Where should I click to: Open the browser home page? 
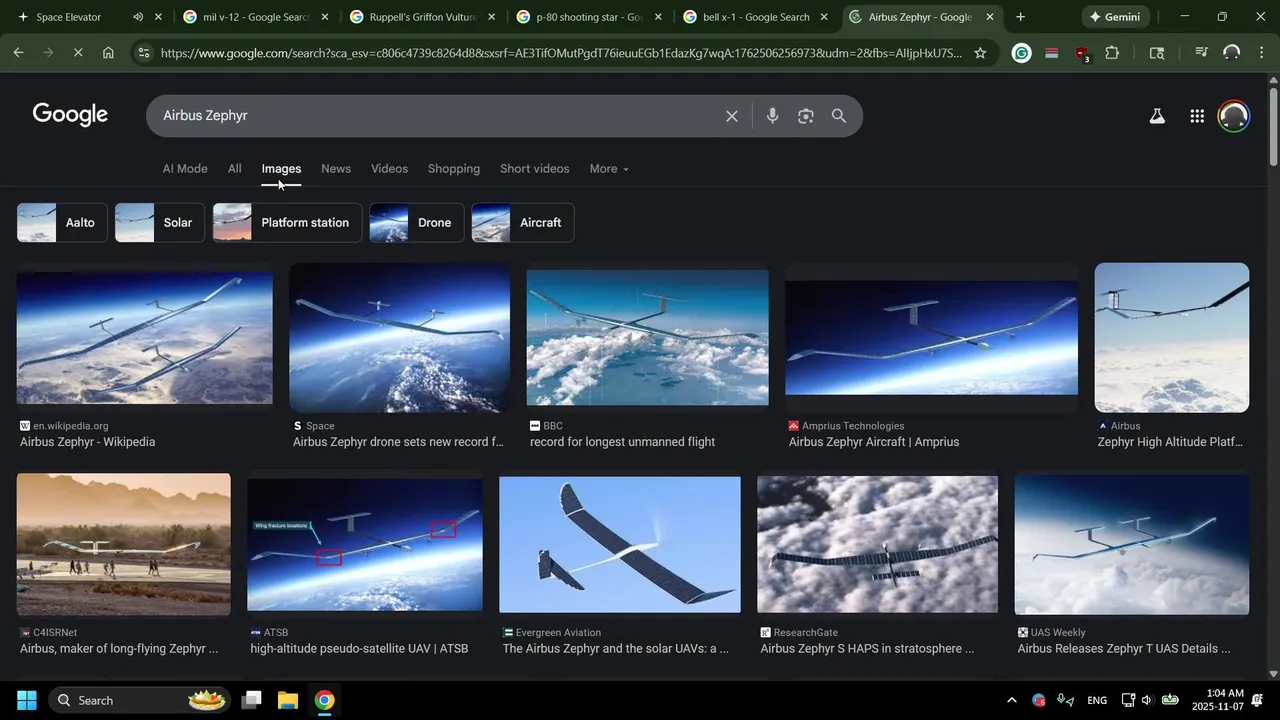coord(108,53)
